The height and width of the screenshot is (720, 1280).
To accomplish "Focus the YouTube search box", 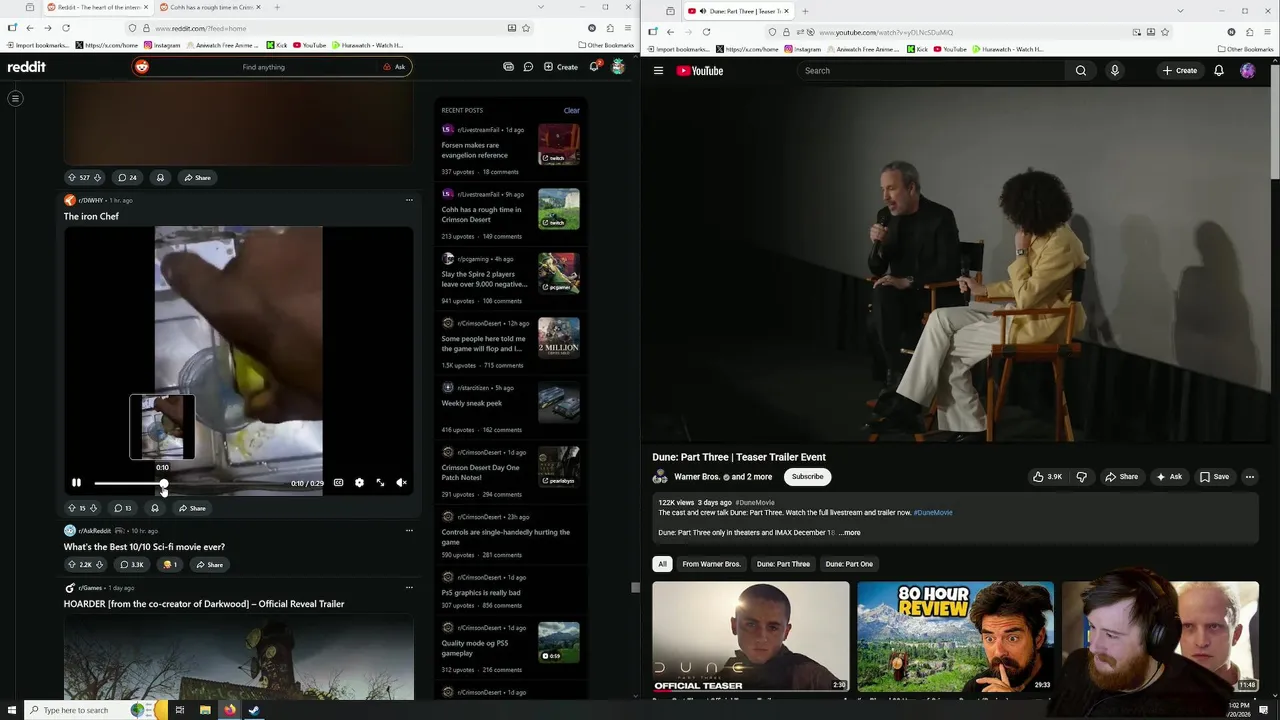I will coord(930,71).
